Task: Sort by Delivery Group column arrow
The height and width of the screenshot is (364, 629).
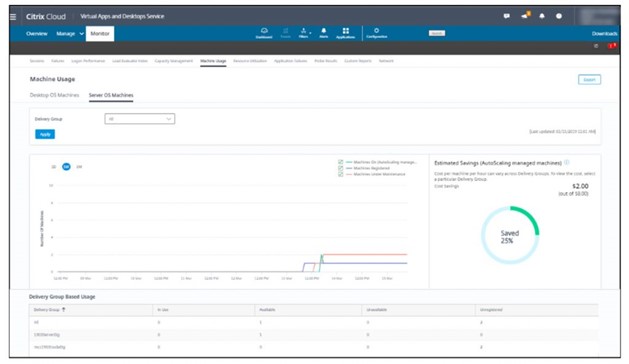Action: [63, 310]
